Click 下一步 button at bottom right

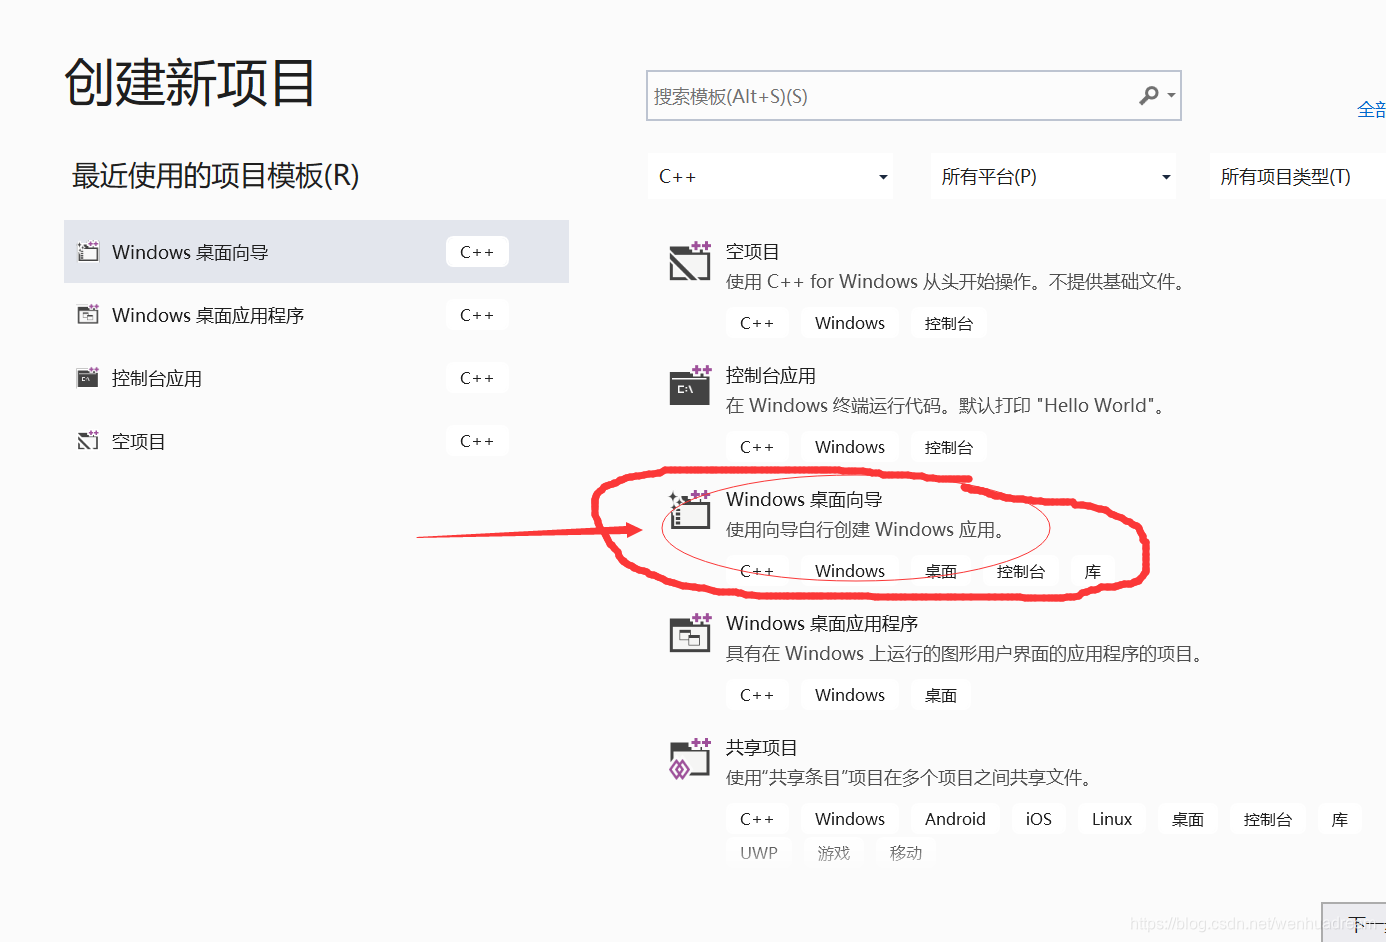pos(1354,922)
